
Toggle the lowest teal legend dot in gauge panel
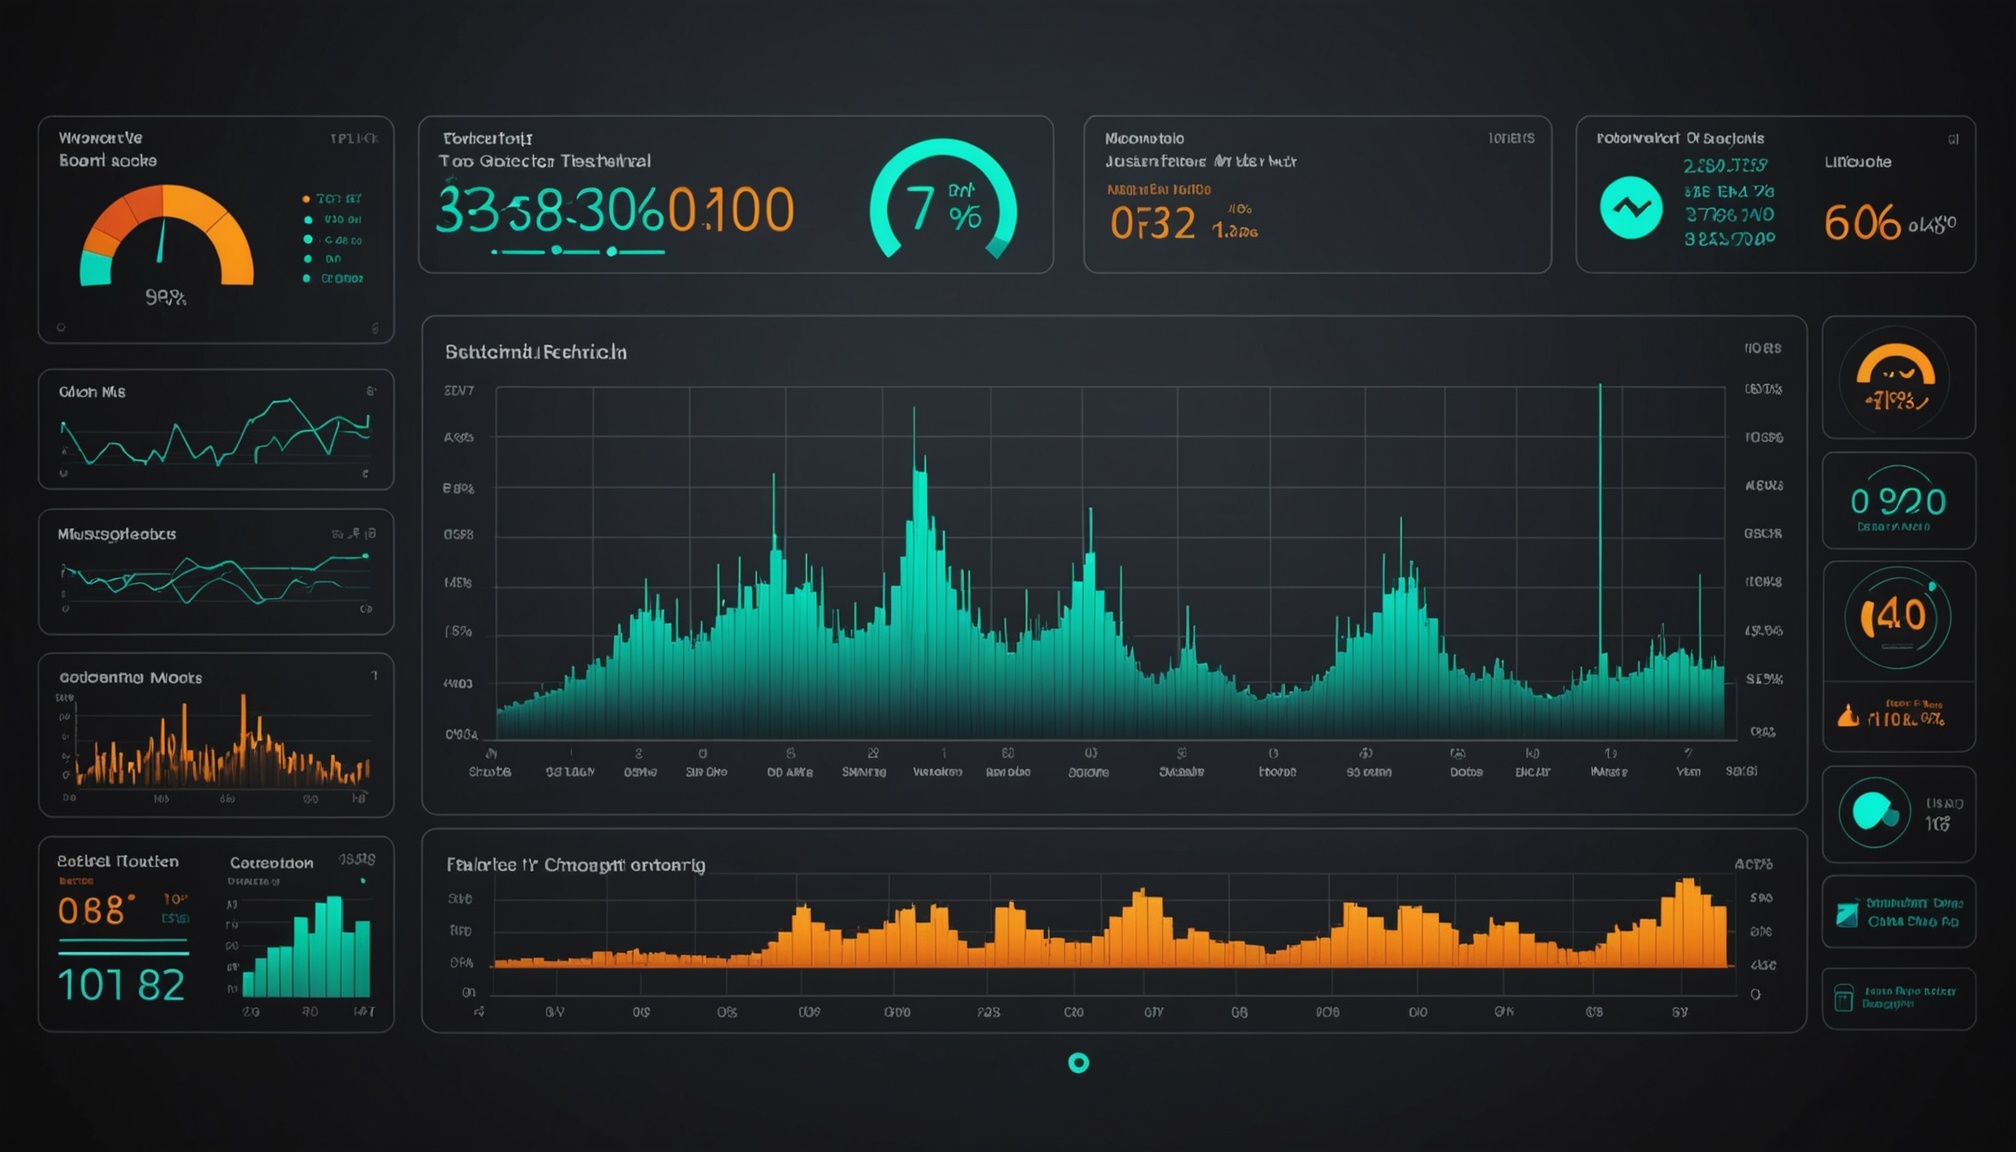coord(306,278)
